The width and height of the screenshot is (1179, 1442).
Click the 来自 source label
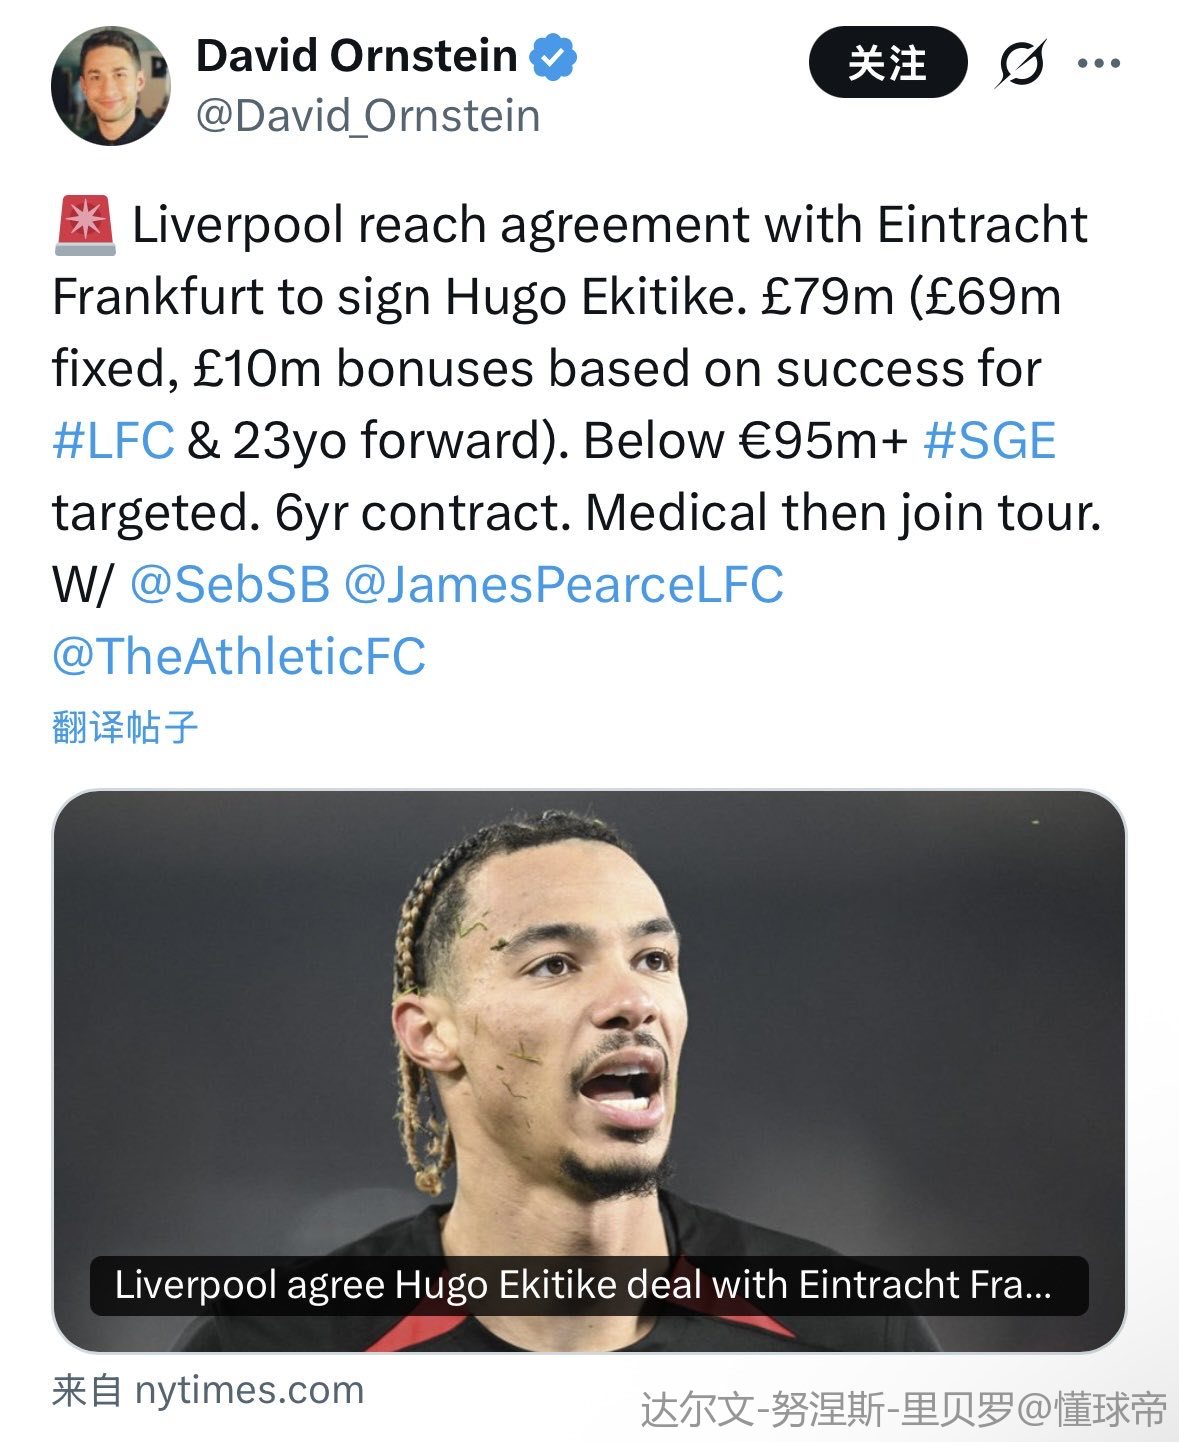coord(87,1390)
